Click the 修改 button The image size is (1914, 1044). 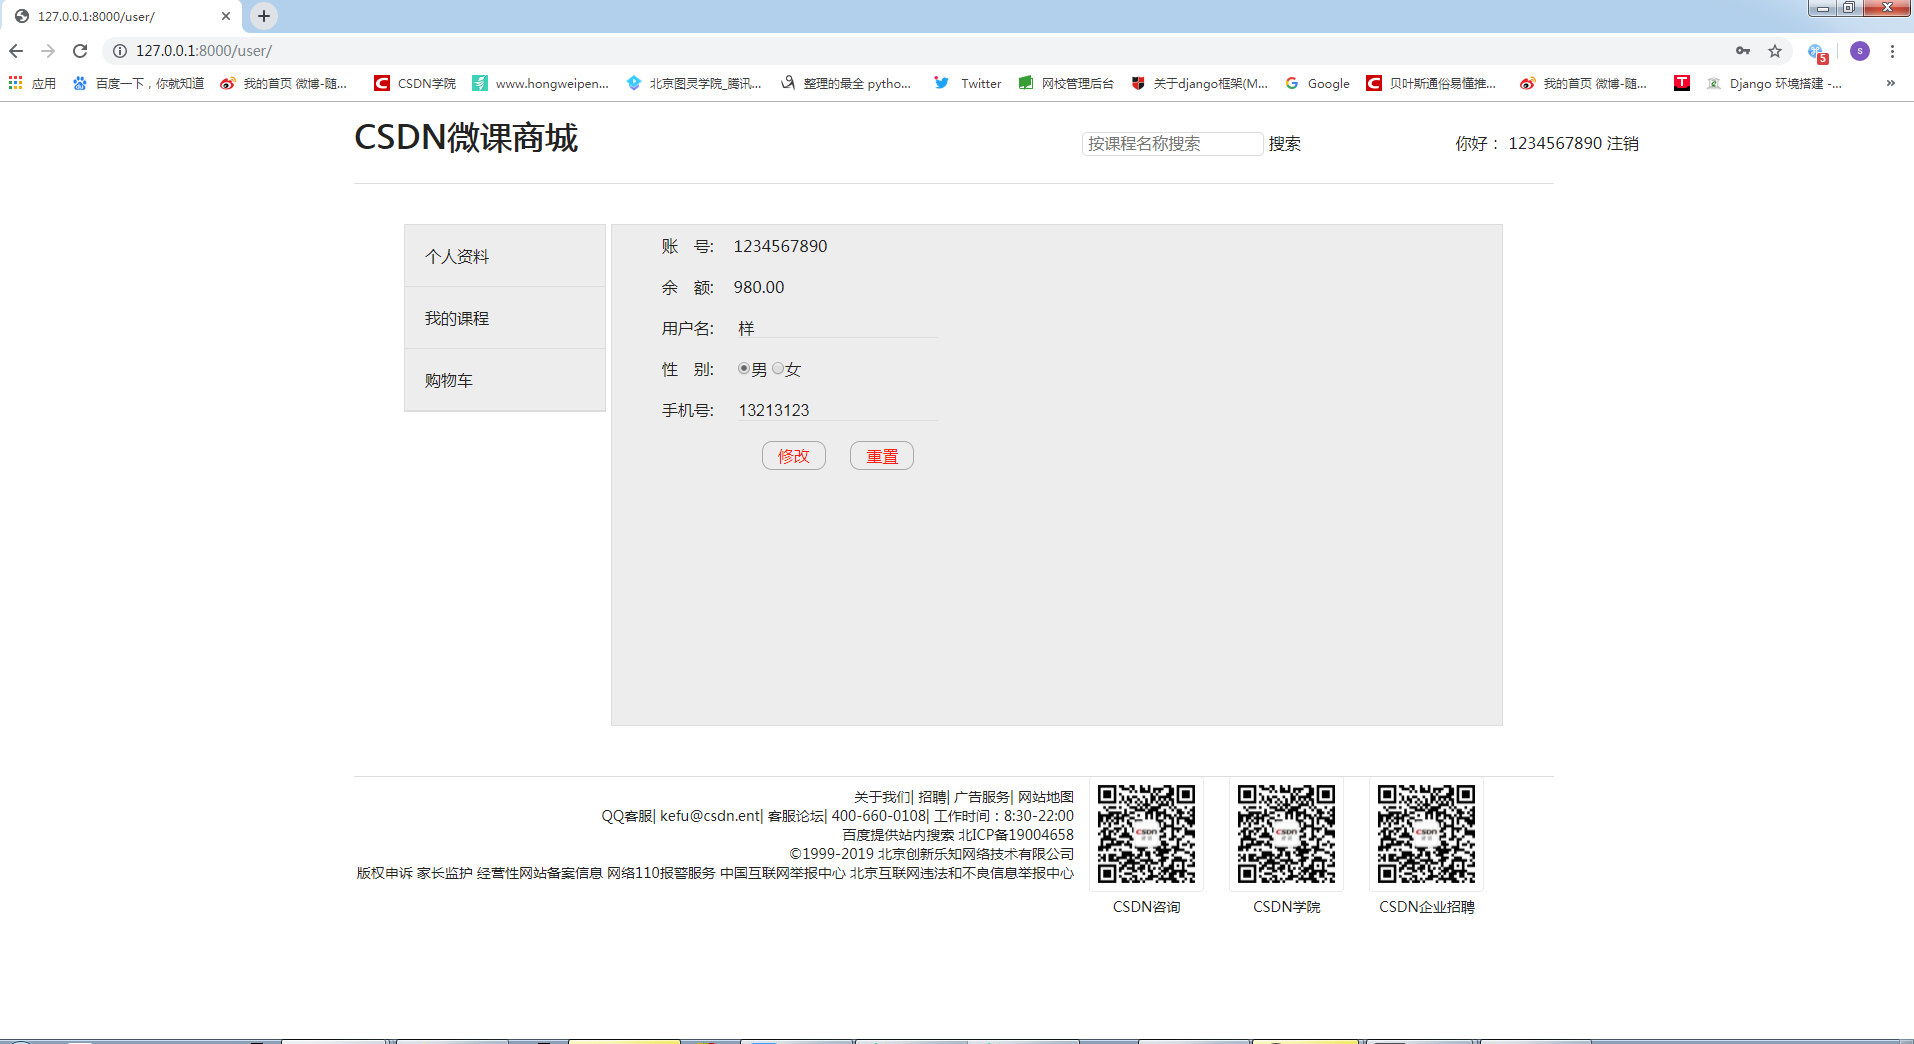(x=794, y=456)
